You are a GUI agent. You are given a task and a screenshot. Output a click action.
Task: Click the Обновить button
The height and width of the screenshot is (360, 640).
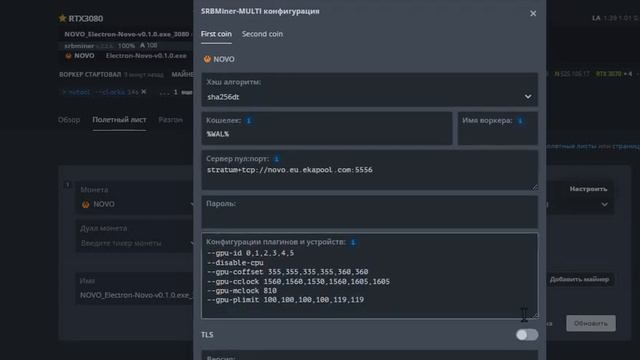click(x=591, y=323)
